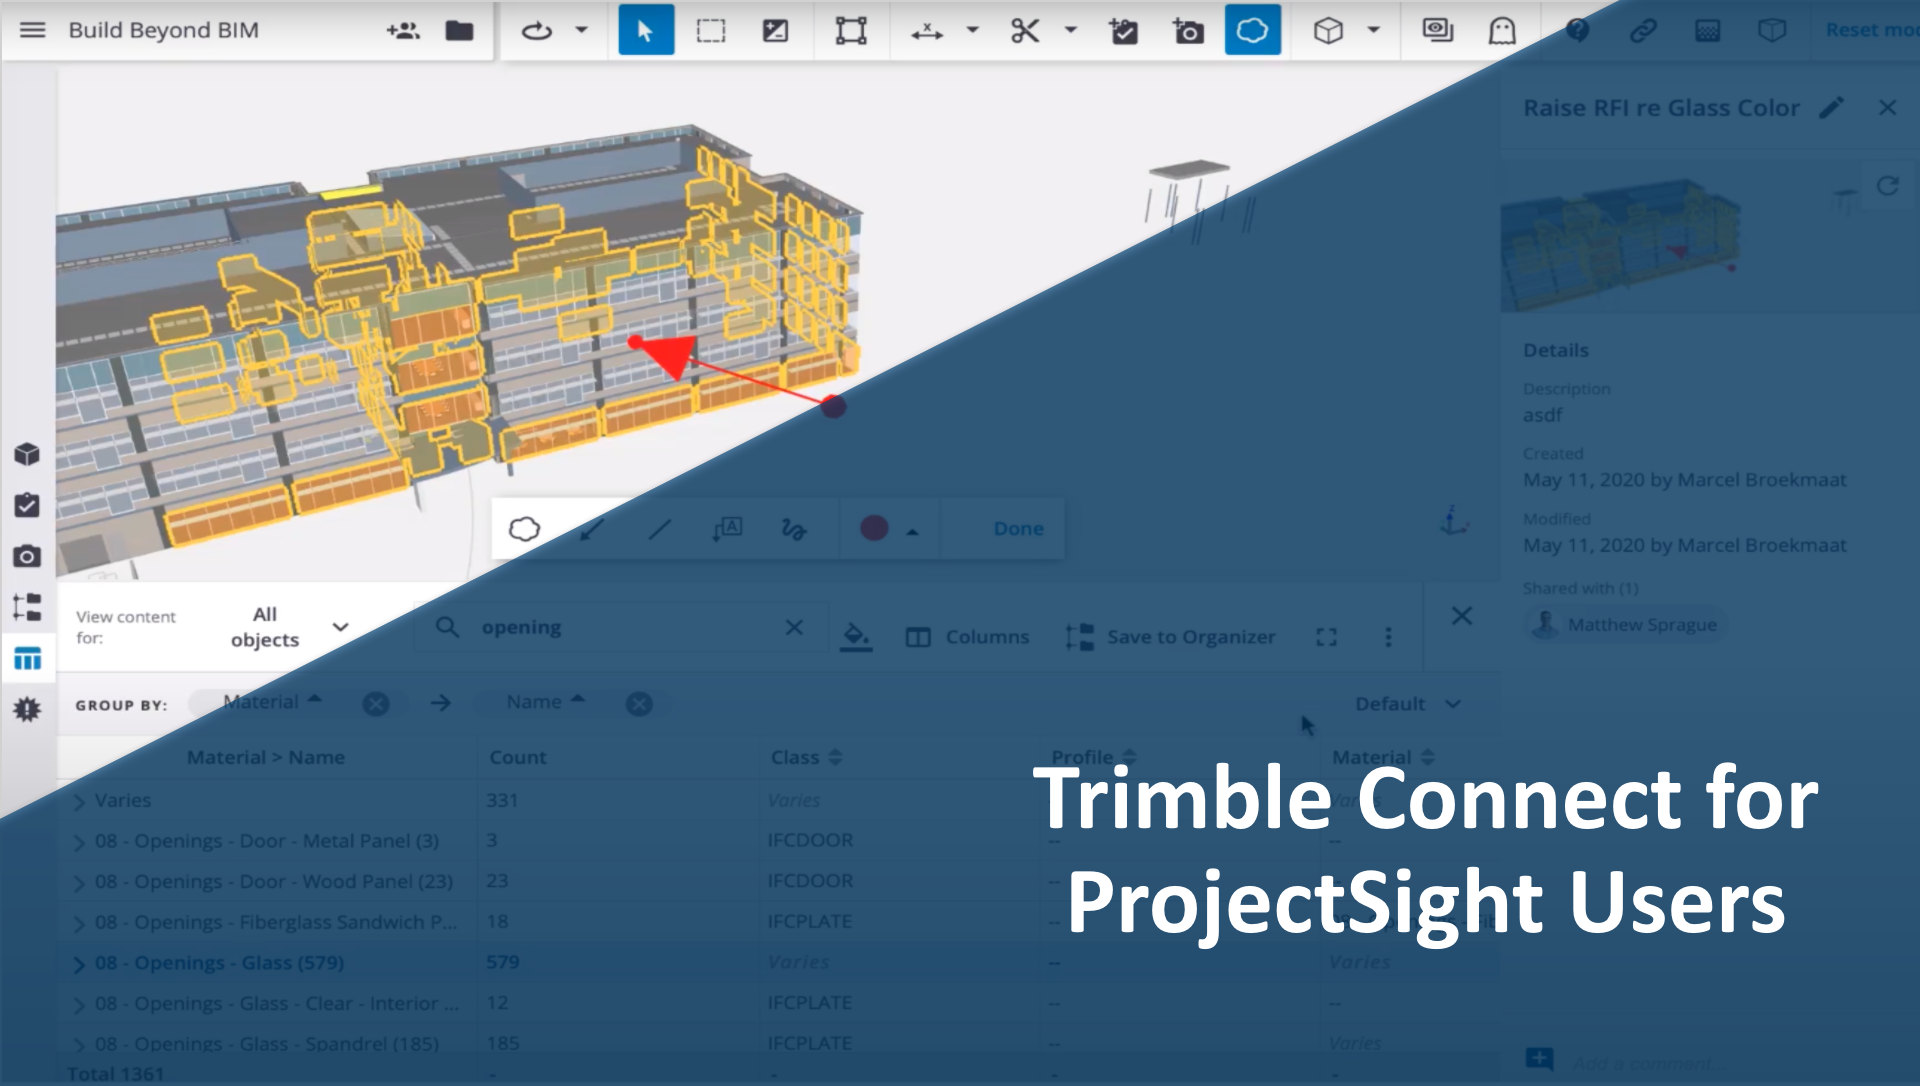
Task: Open the project folder icon
Action: [459, 30]
